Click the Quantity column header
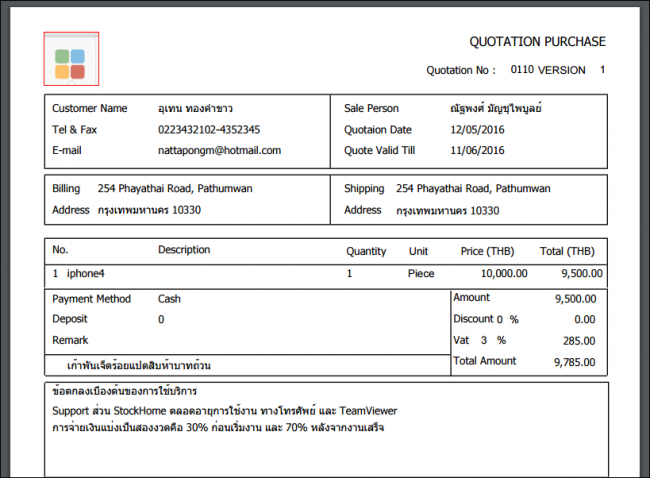This screenshot has width=650, height=478. point(366,251)
